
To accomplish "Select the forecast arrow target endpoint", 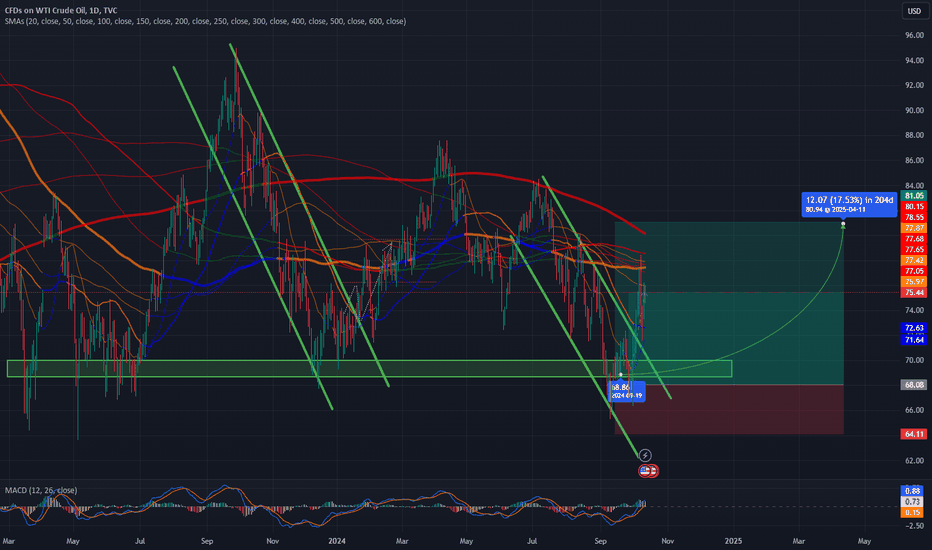I will [x=843, y=224].
